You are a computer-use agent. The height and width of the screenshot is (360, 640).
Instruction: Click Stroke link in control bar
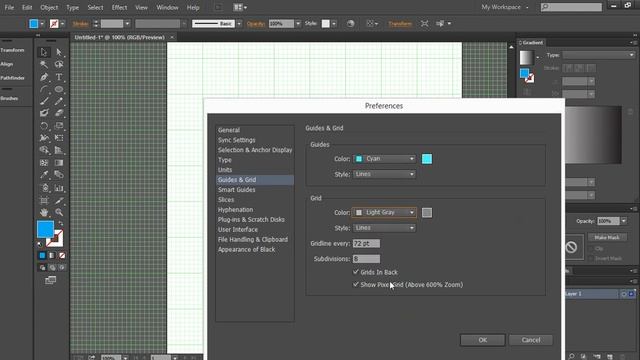pyautogui.click(x=80, y=24)
